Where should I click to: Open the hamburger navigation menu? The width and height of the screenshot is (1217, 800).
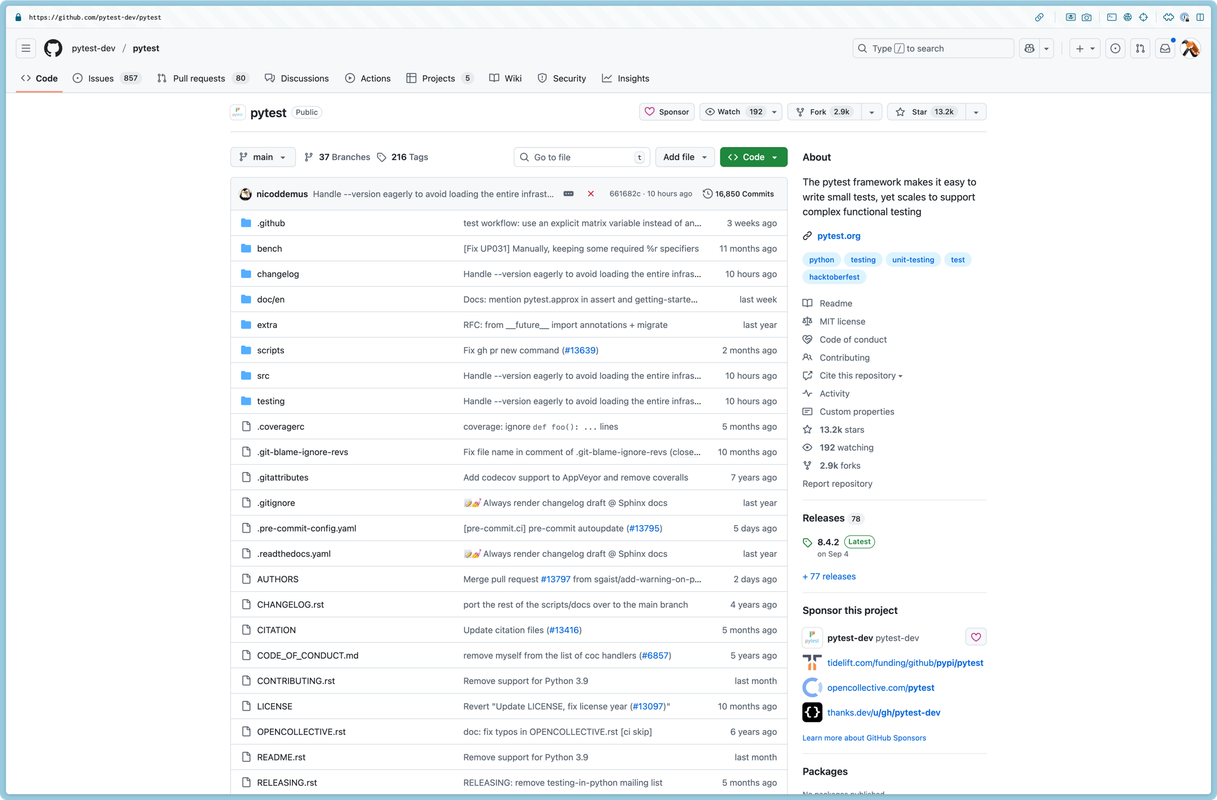pos(26,48)
